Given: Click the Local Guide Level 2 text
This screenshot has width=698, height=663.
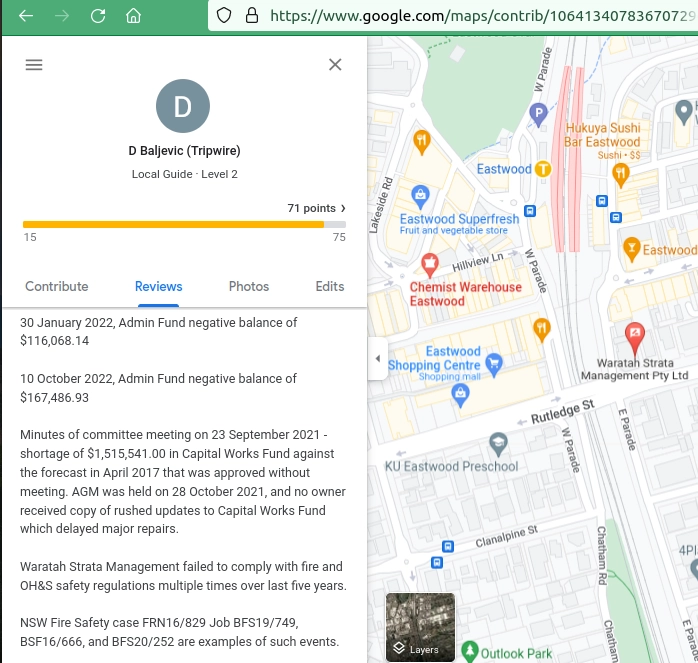Looking at the screenshot, I should [x=184, y=174].
